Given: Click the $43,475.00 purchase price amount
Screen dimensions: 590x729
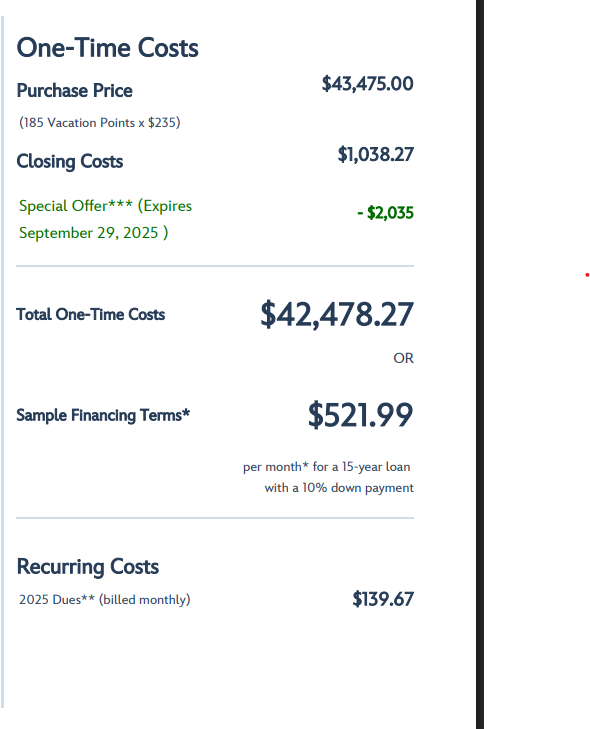Looking at the screenshot, I should tap(367, 84).
